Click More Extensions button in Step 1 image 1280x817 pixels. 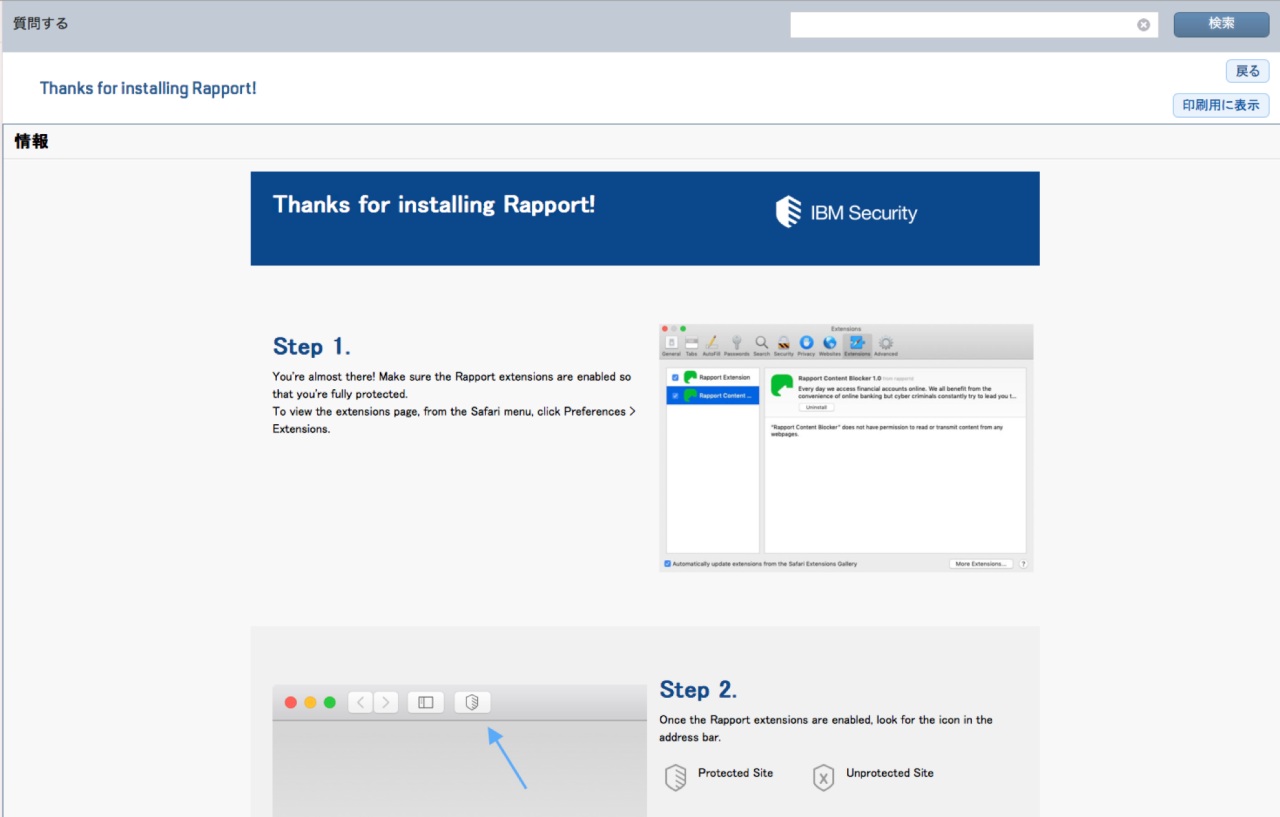(x=981, y=564)
